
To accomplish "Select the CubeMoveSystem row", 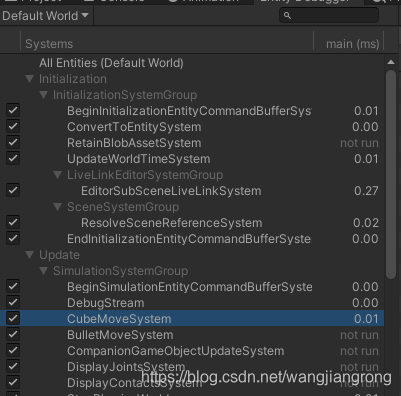I will 192,319.
